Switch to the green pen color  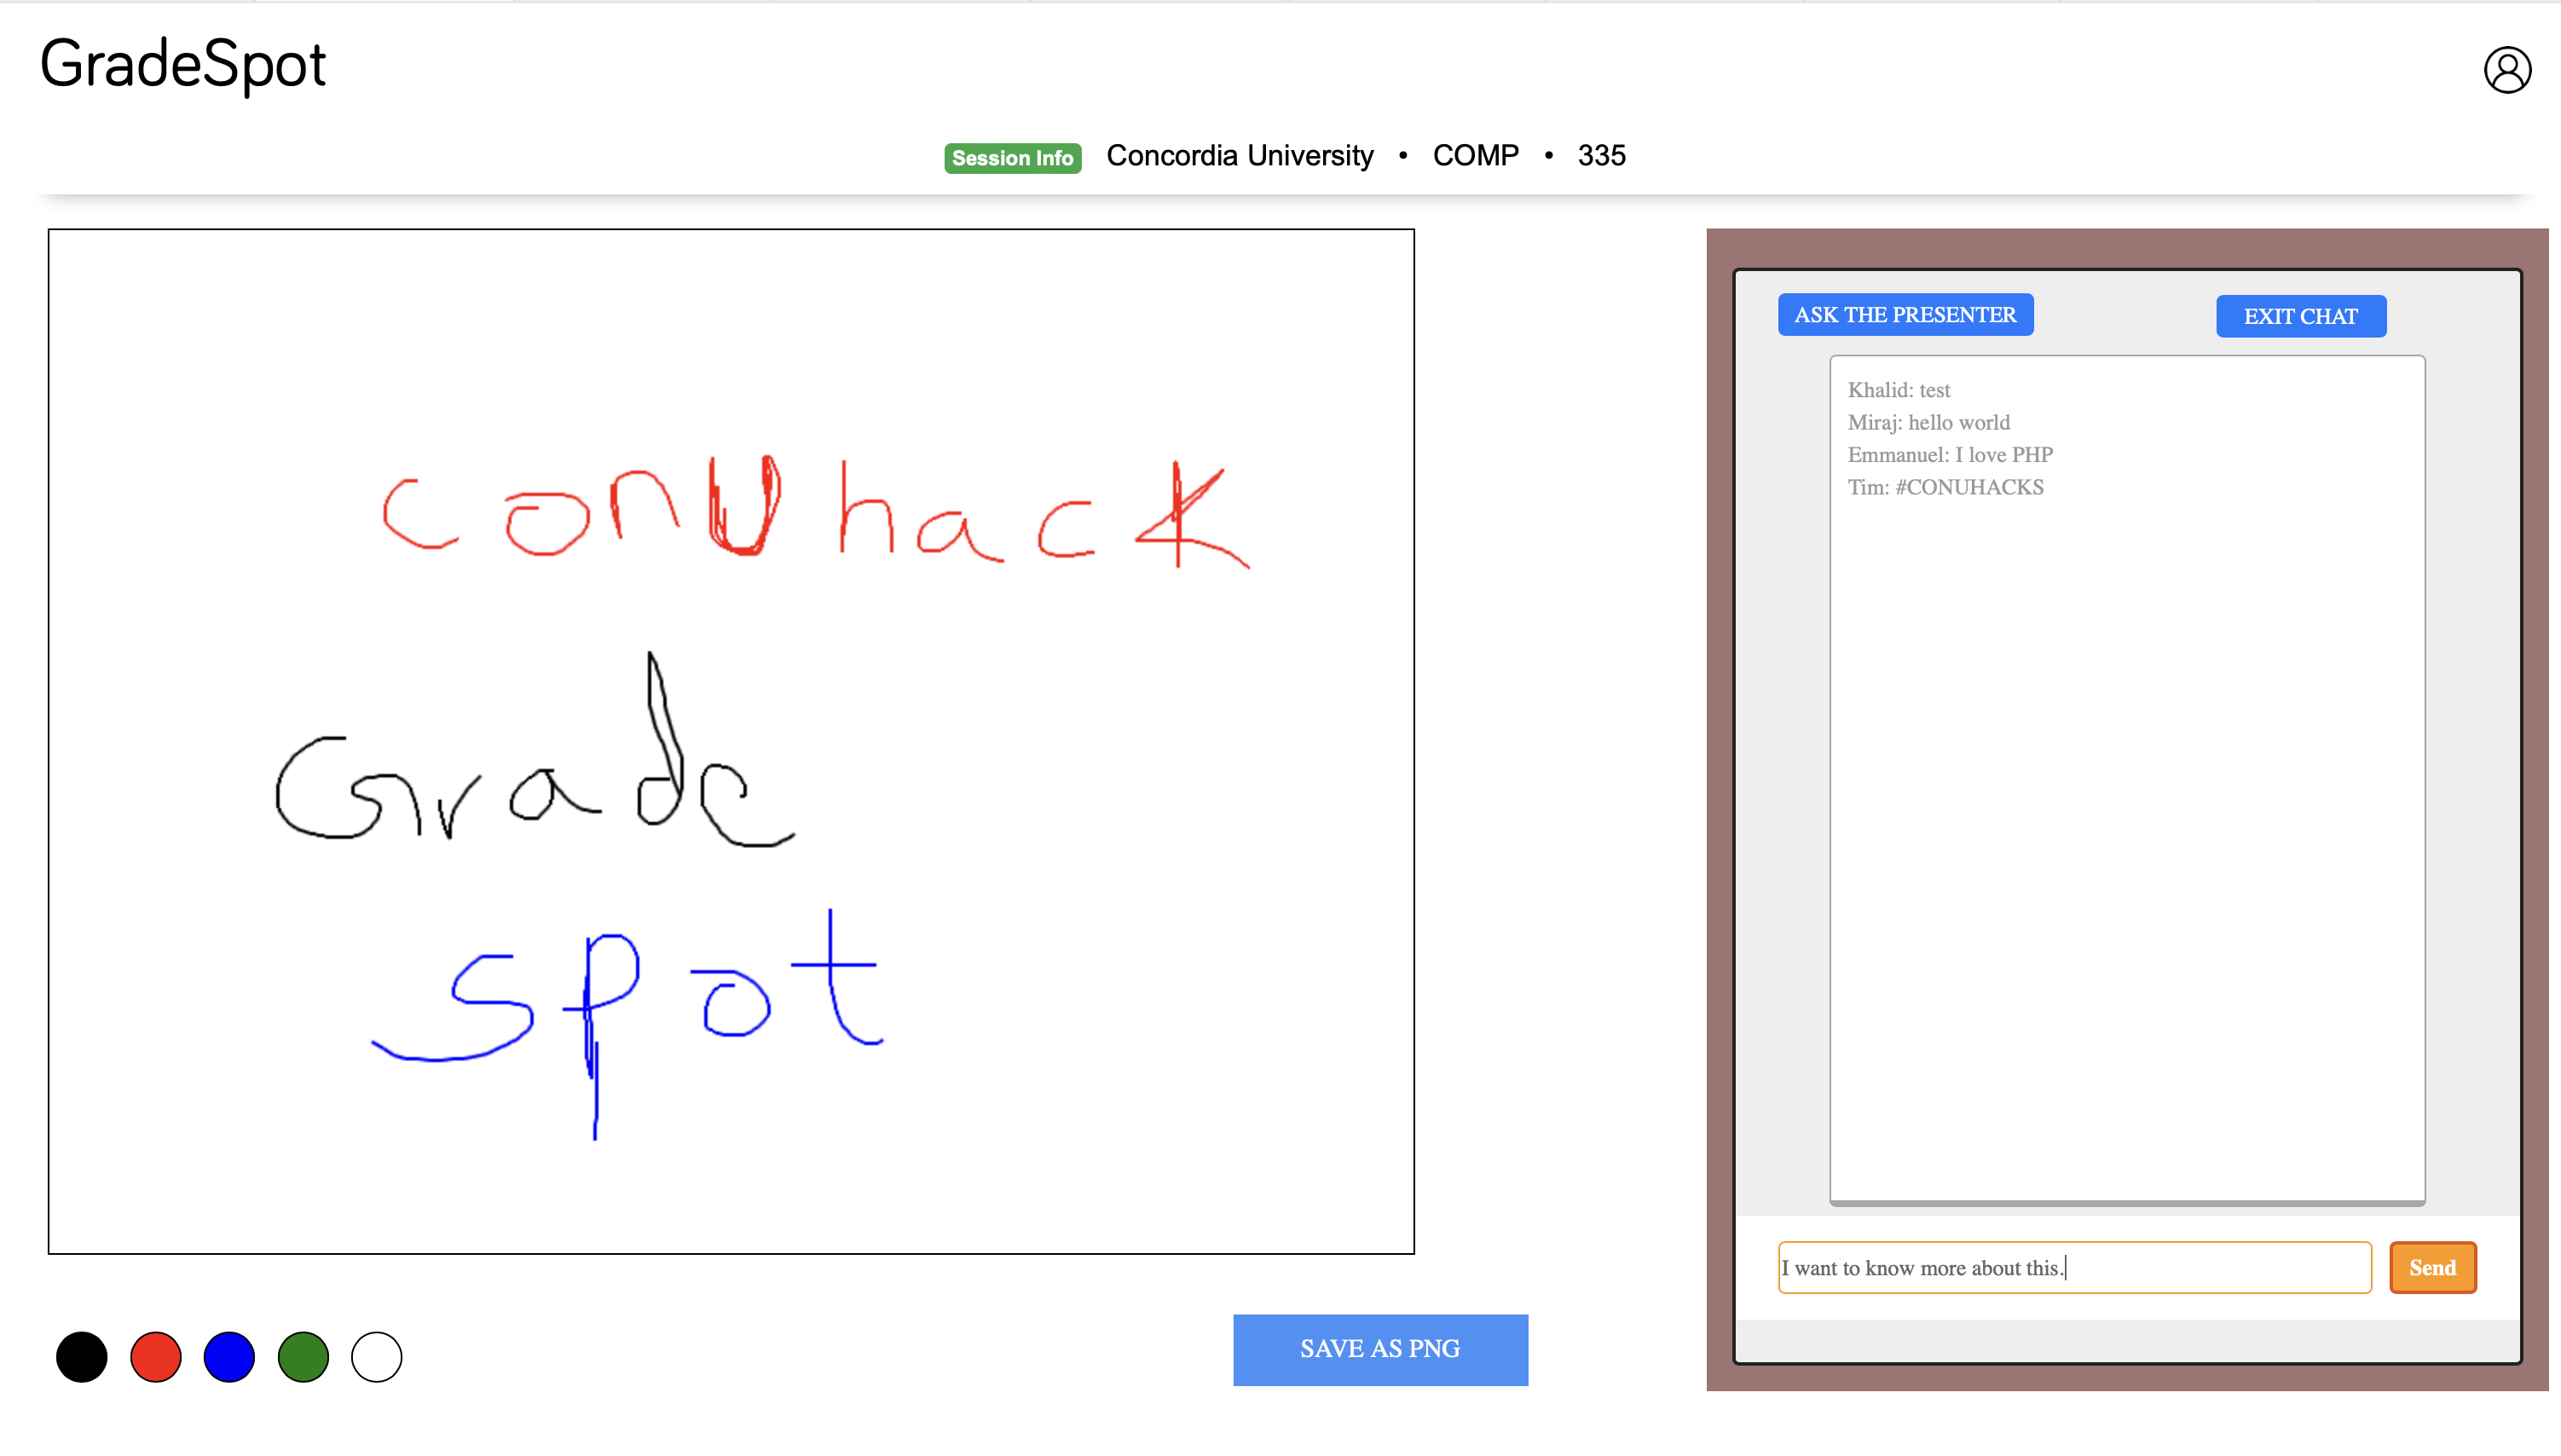[x=303, y=1357]
